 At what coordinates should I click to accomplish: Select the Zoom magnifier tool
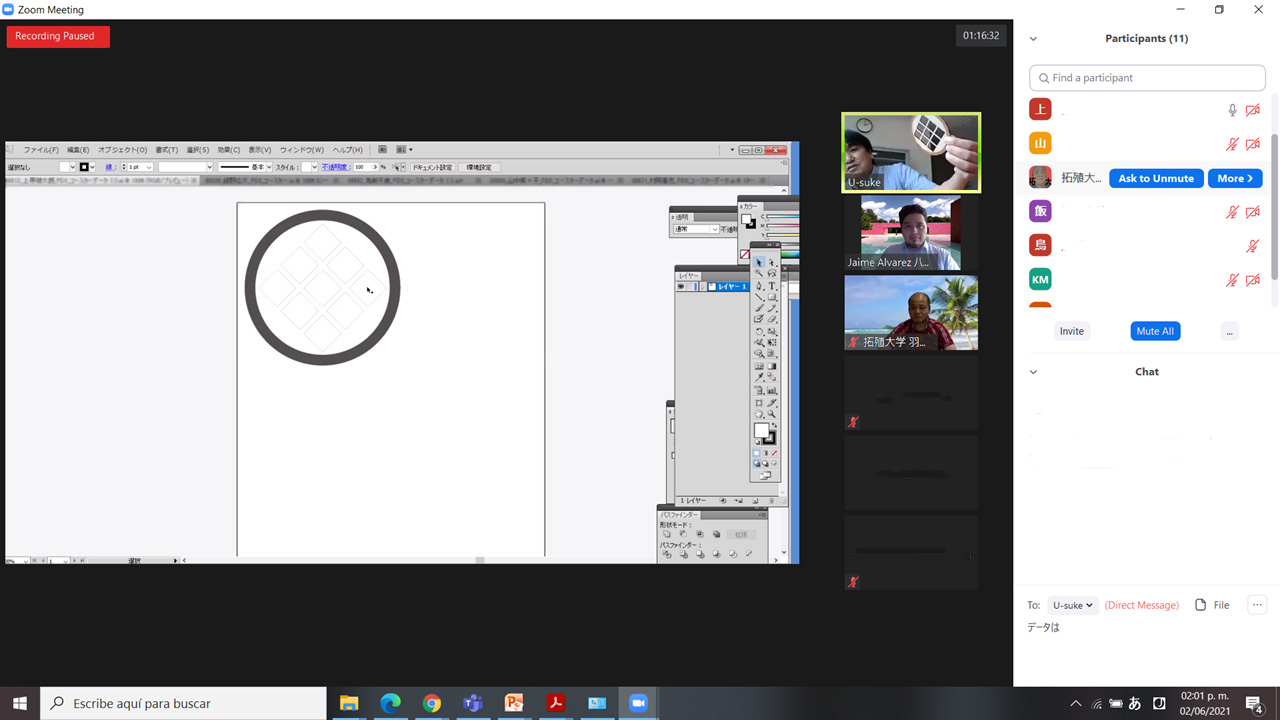coord(772,413)
